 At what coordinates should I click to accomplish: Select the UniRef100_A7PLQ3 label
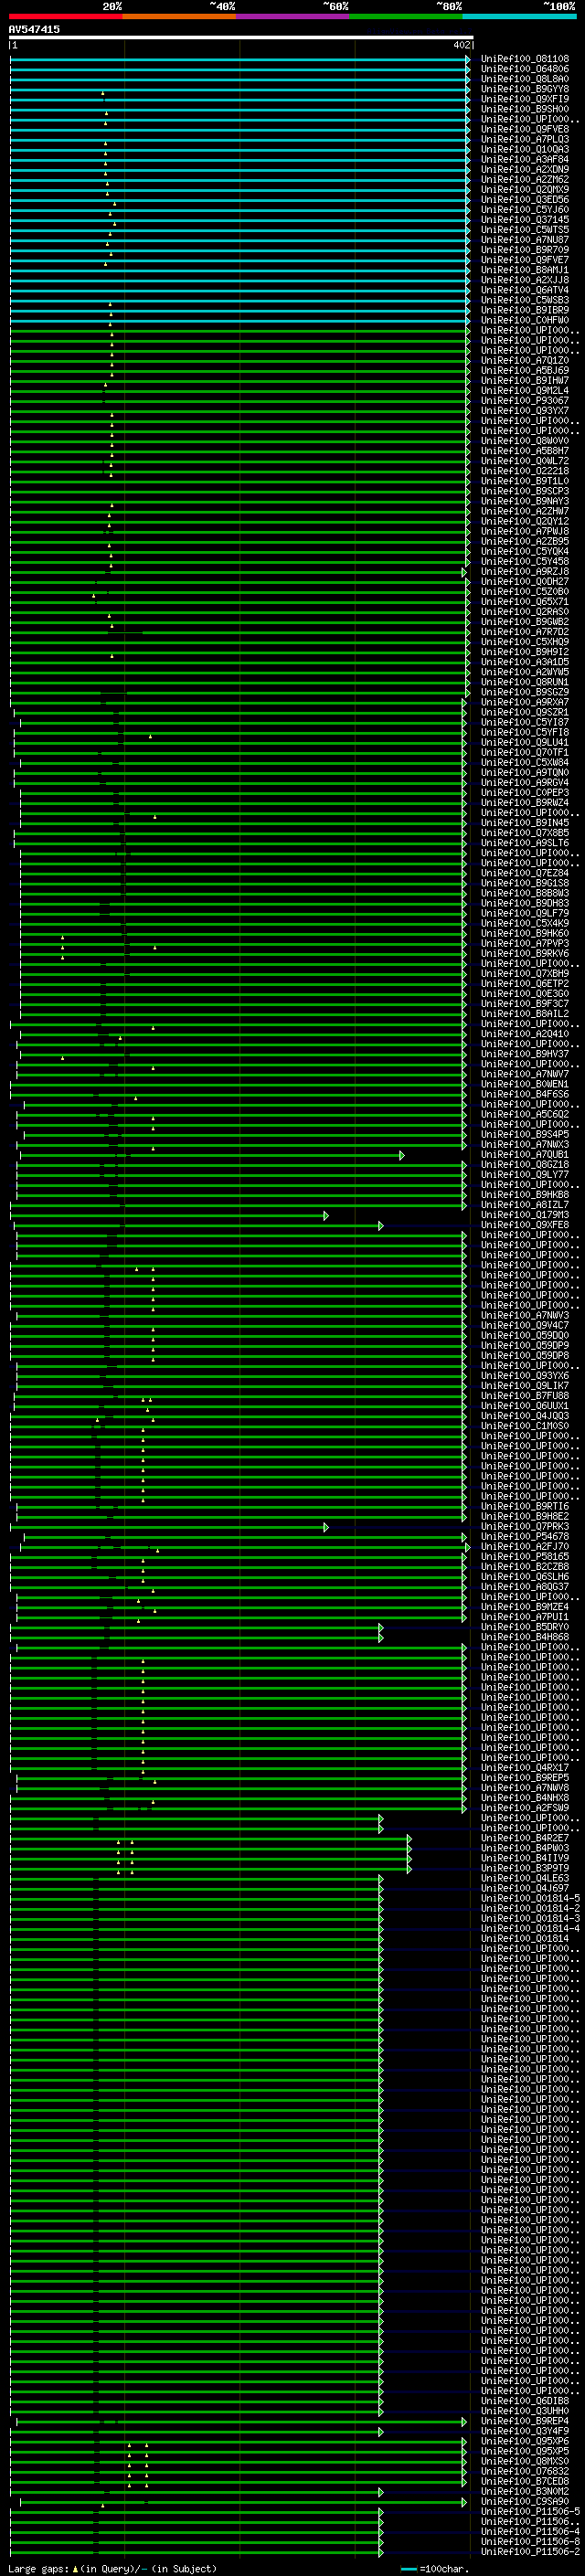[525, 139]
